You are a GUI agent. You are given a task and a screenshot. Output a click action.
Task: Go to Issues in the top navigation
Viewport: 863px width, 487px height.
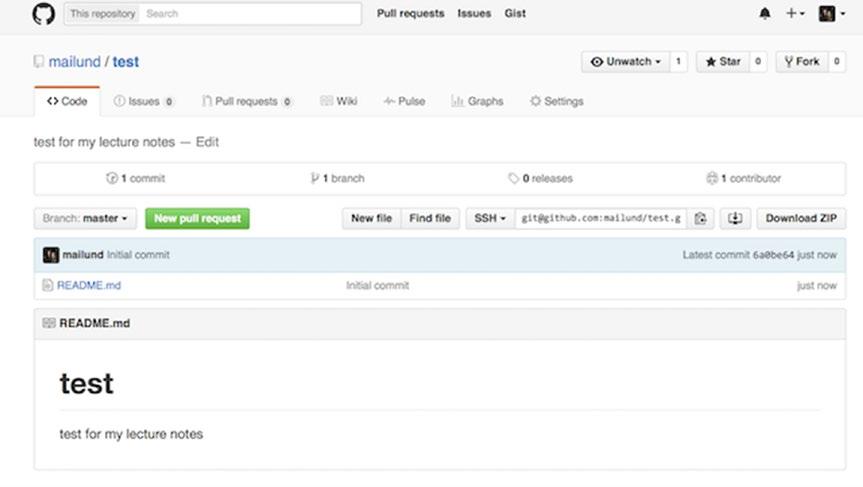pyautogui.click(x=474, y=13)
